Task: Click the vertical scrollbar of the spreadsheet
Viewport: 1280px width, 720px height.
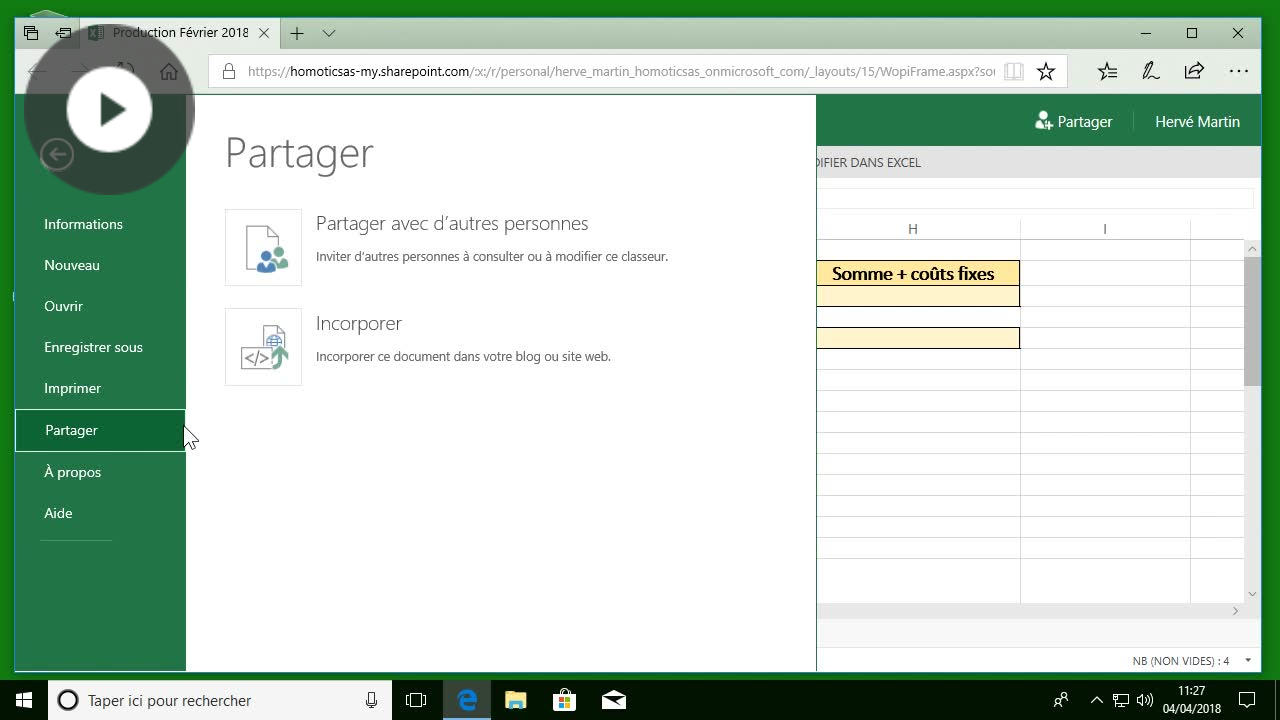Action: click(1252, 320)
